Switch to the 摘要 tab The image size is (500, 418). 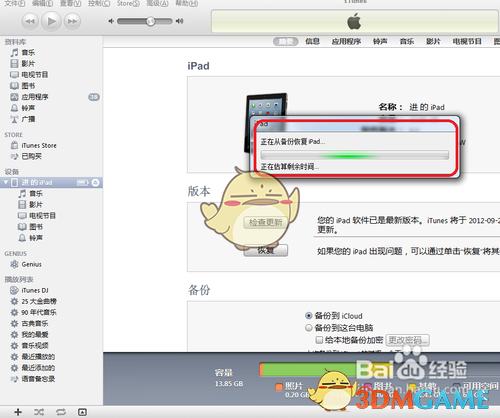tap(286, 41)
